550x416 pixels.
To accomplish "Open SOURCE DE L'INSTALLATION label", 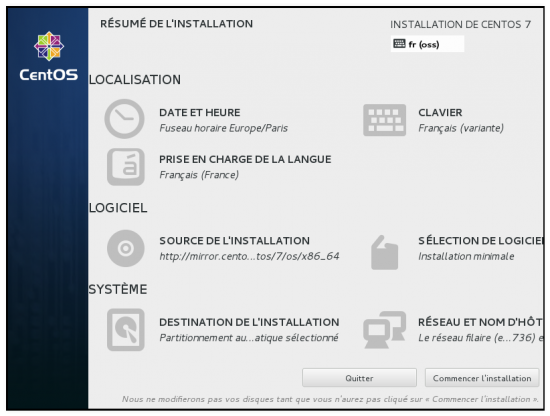I will point(234,241).
